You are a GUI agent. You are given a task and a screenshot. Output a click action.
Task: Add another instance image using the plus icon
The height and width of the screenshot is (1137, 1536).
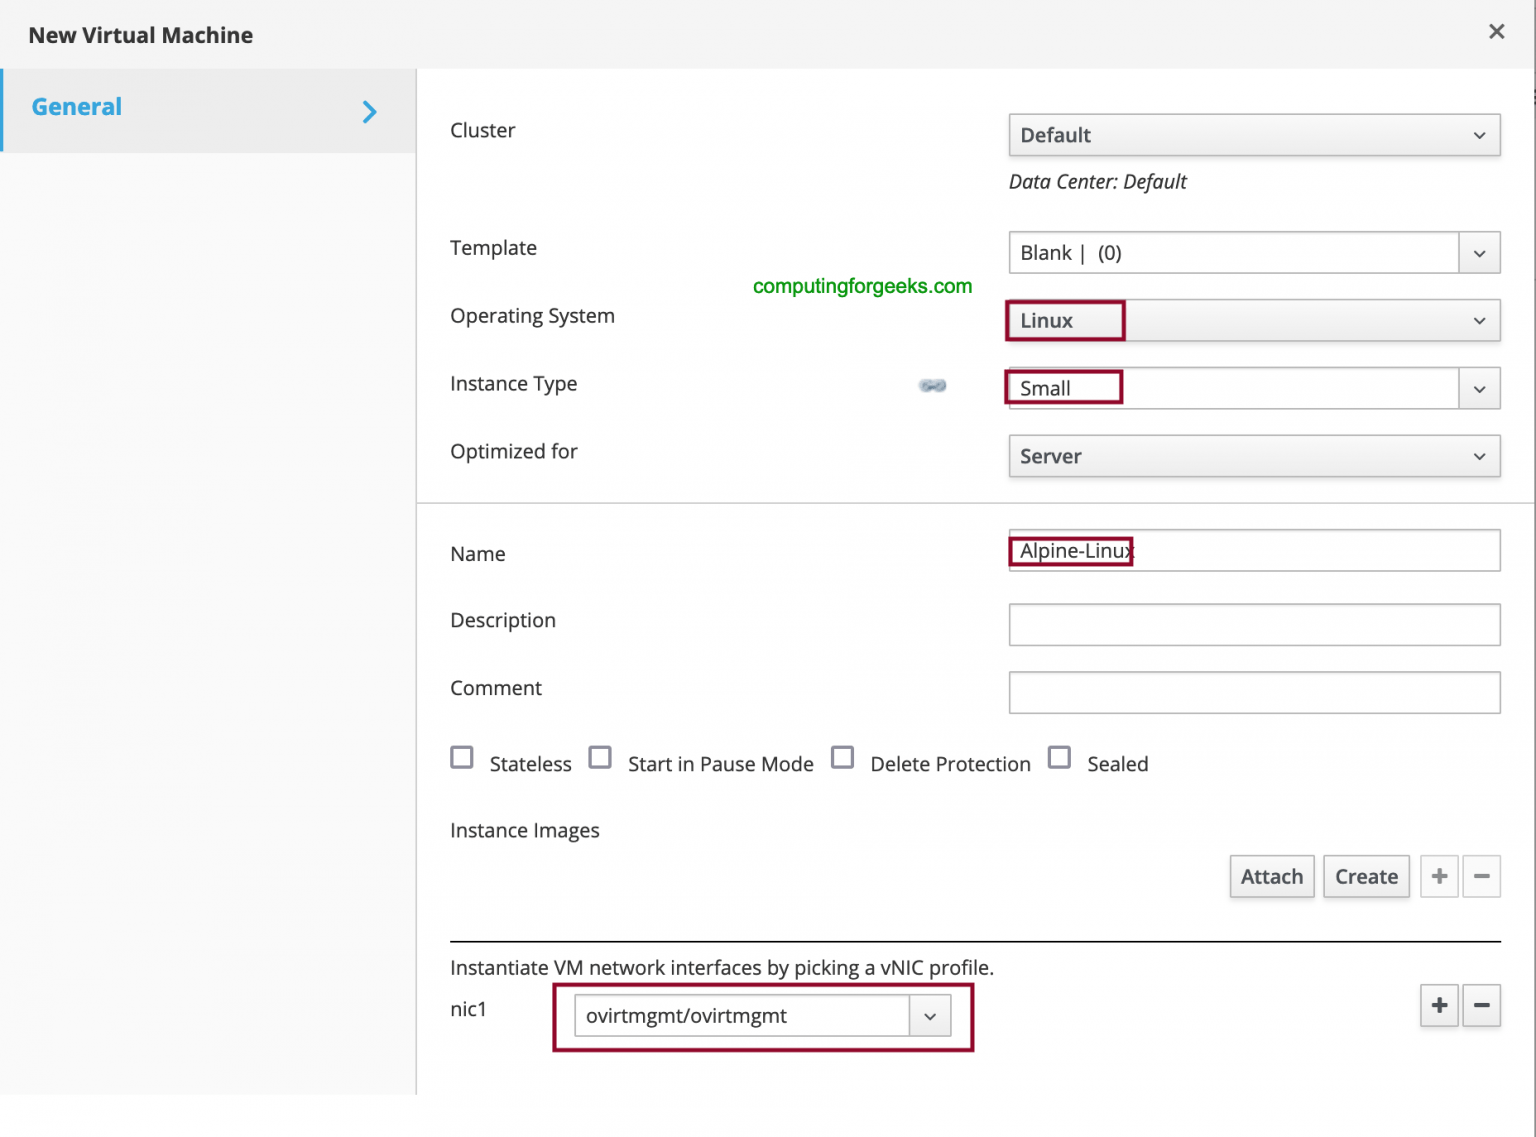pyautogui.click(x=1439, y=876)
